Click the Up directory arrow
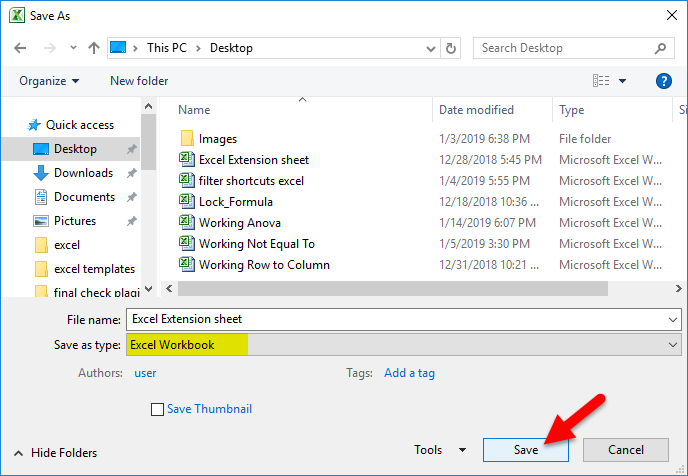 click(93, 48)
